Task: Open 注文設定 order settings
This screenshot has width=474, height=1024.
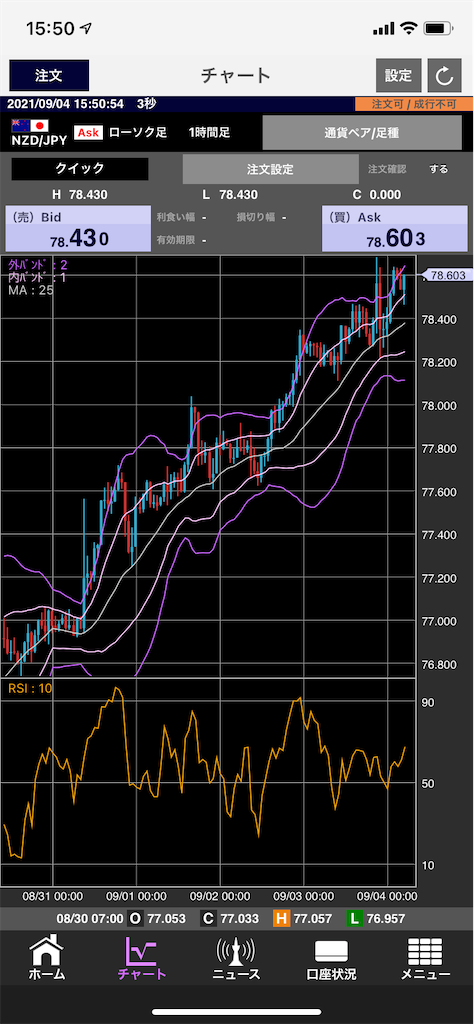Action: pos(270,169)
